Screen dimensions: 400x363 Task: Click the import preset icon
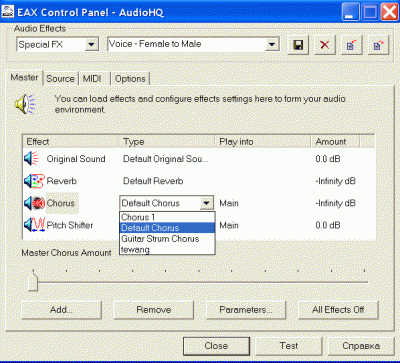coord(351,45)
